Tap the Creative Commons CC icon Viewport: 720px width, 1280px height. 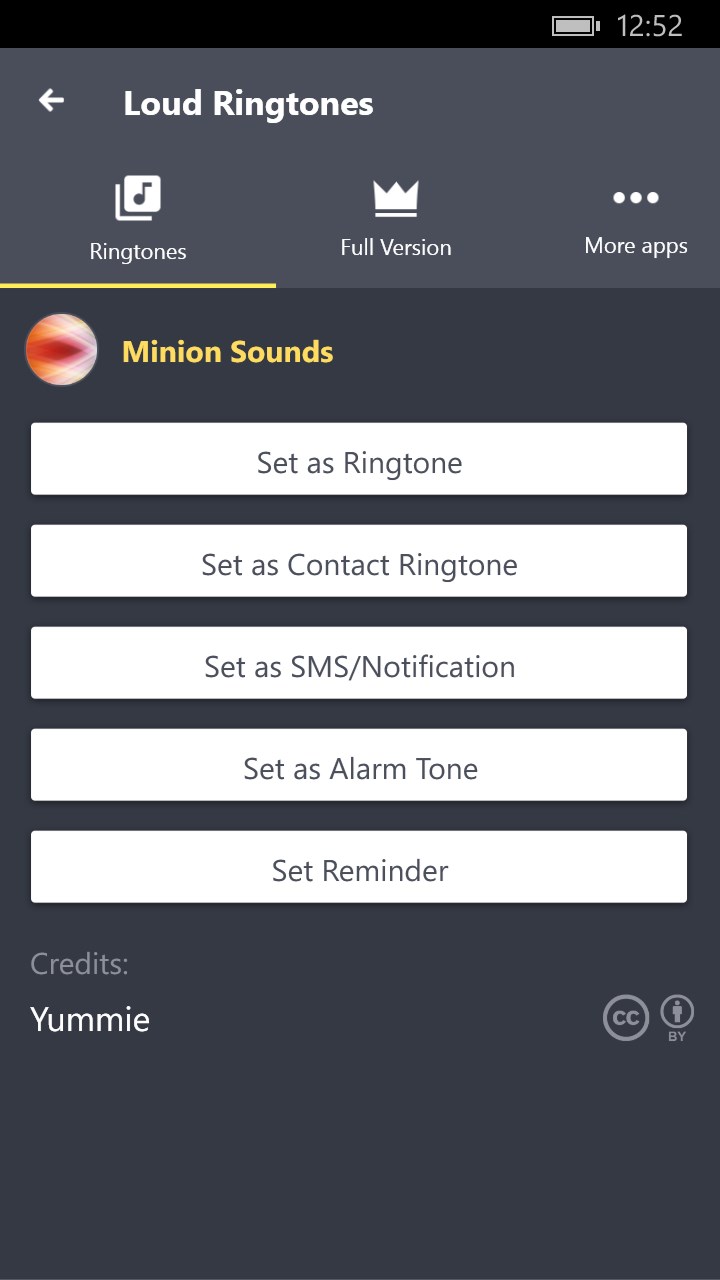(626, 1018)
